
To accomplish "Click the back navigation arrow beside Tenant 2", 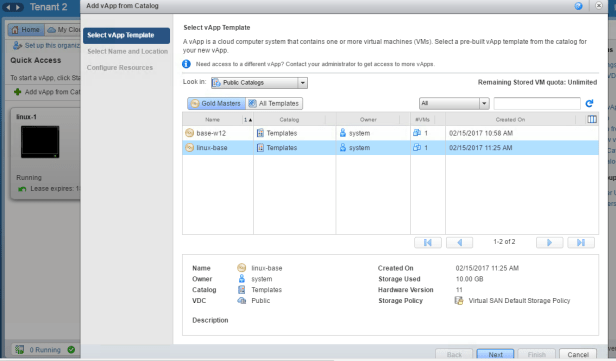I will pyautogui.click(x=8, y=7).
